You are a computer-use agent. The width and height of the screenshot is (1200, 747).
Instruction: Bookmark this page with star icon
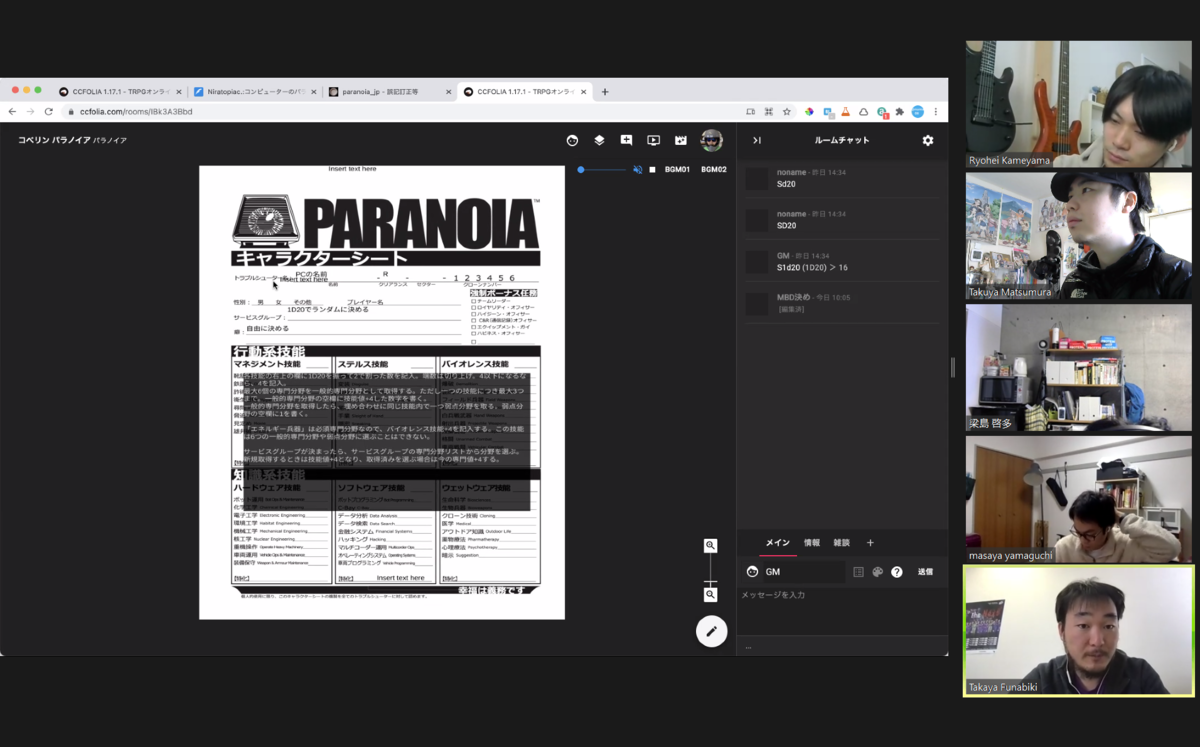click(787, 112)
